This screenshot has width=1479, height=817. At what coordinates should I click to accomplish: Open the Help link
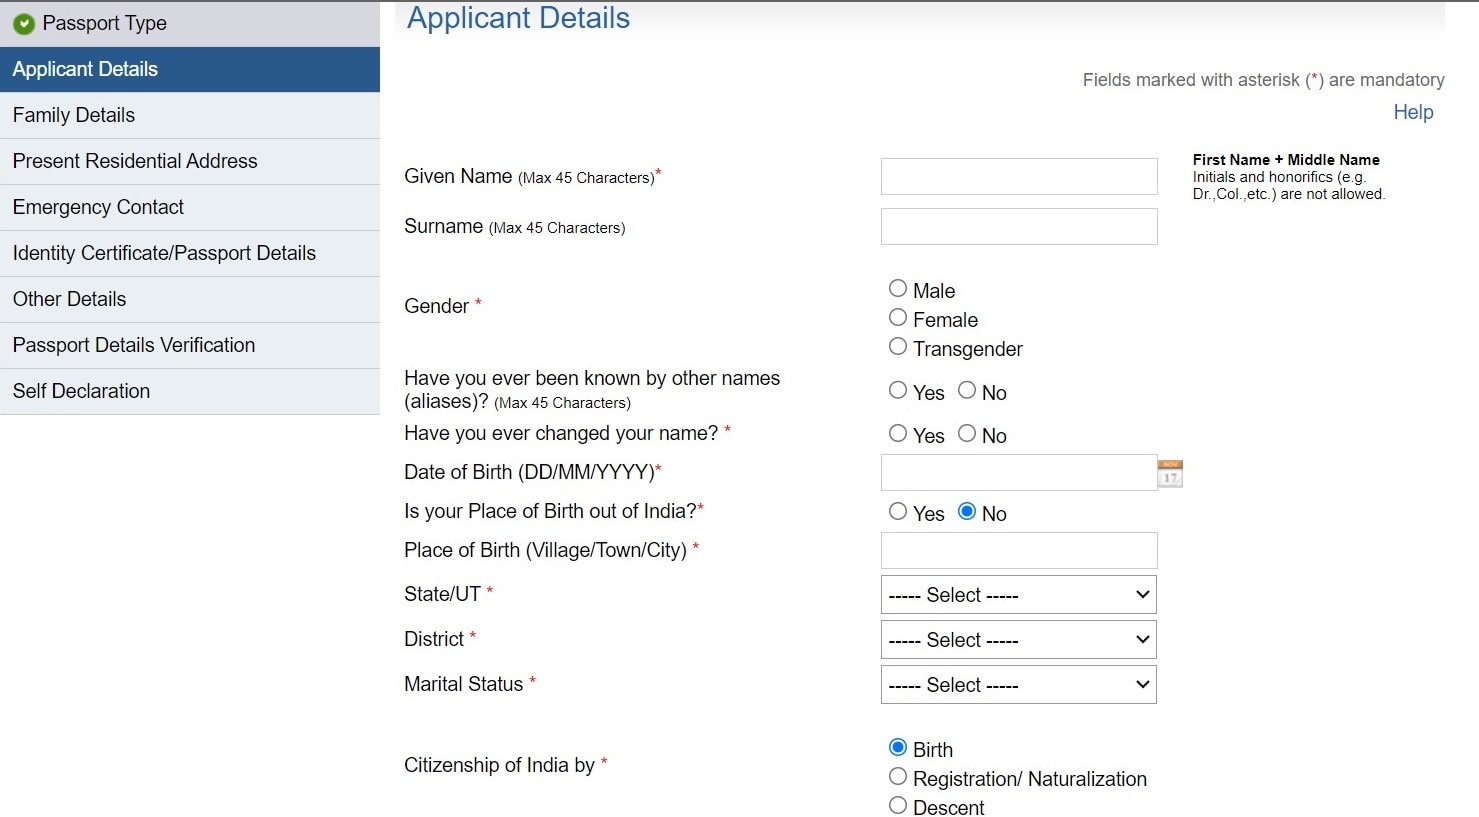click(x=1413, y=112)
